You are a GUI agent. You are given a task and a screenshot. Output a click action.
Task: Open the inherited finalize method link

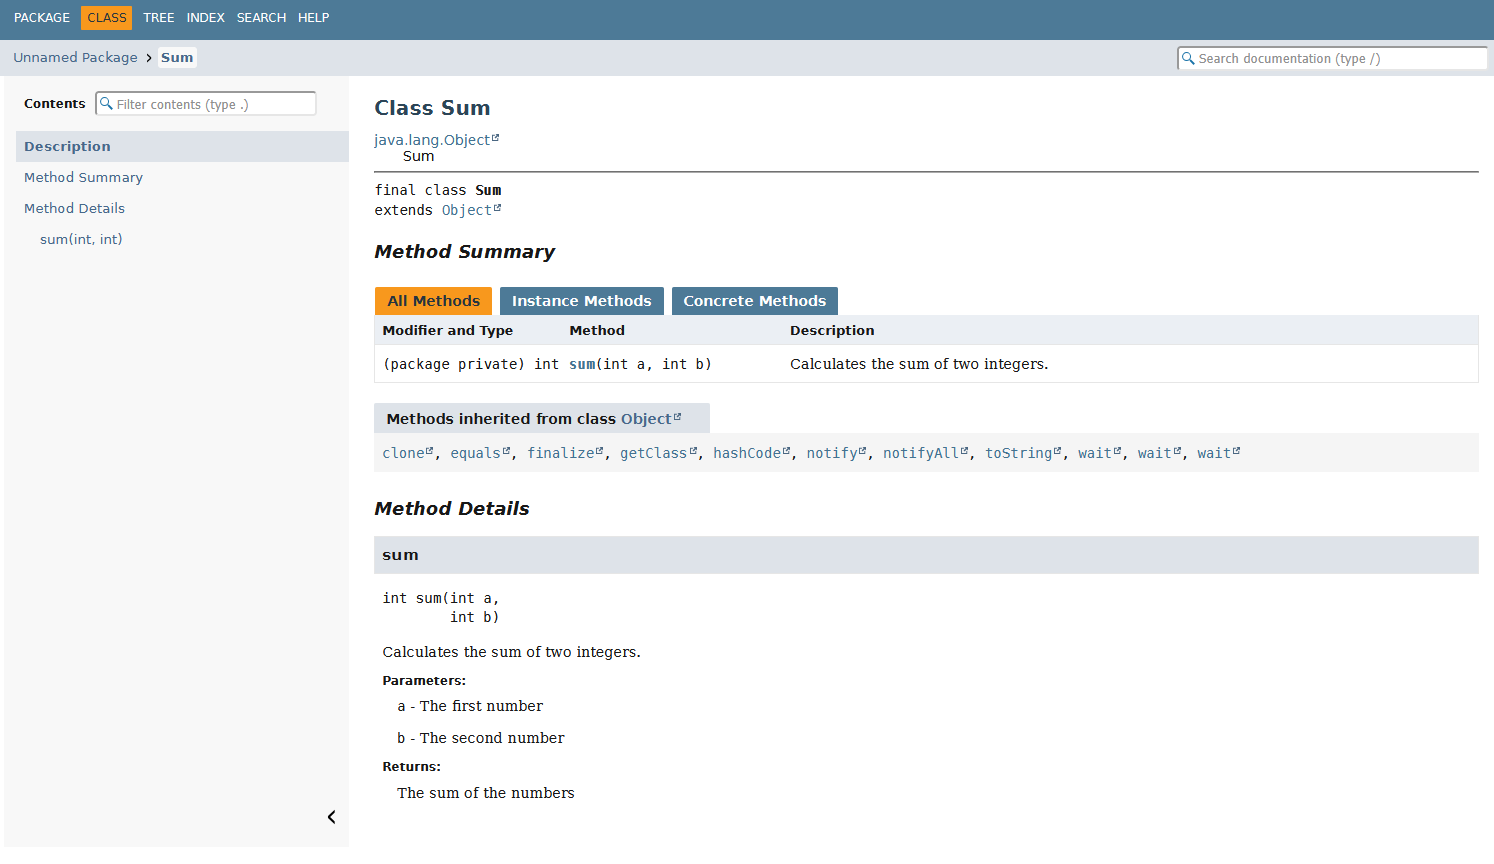pyautogui.click(x=565, y=453)
